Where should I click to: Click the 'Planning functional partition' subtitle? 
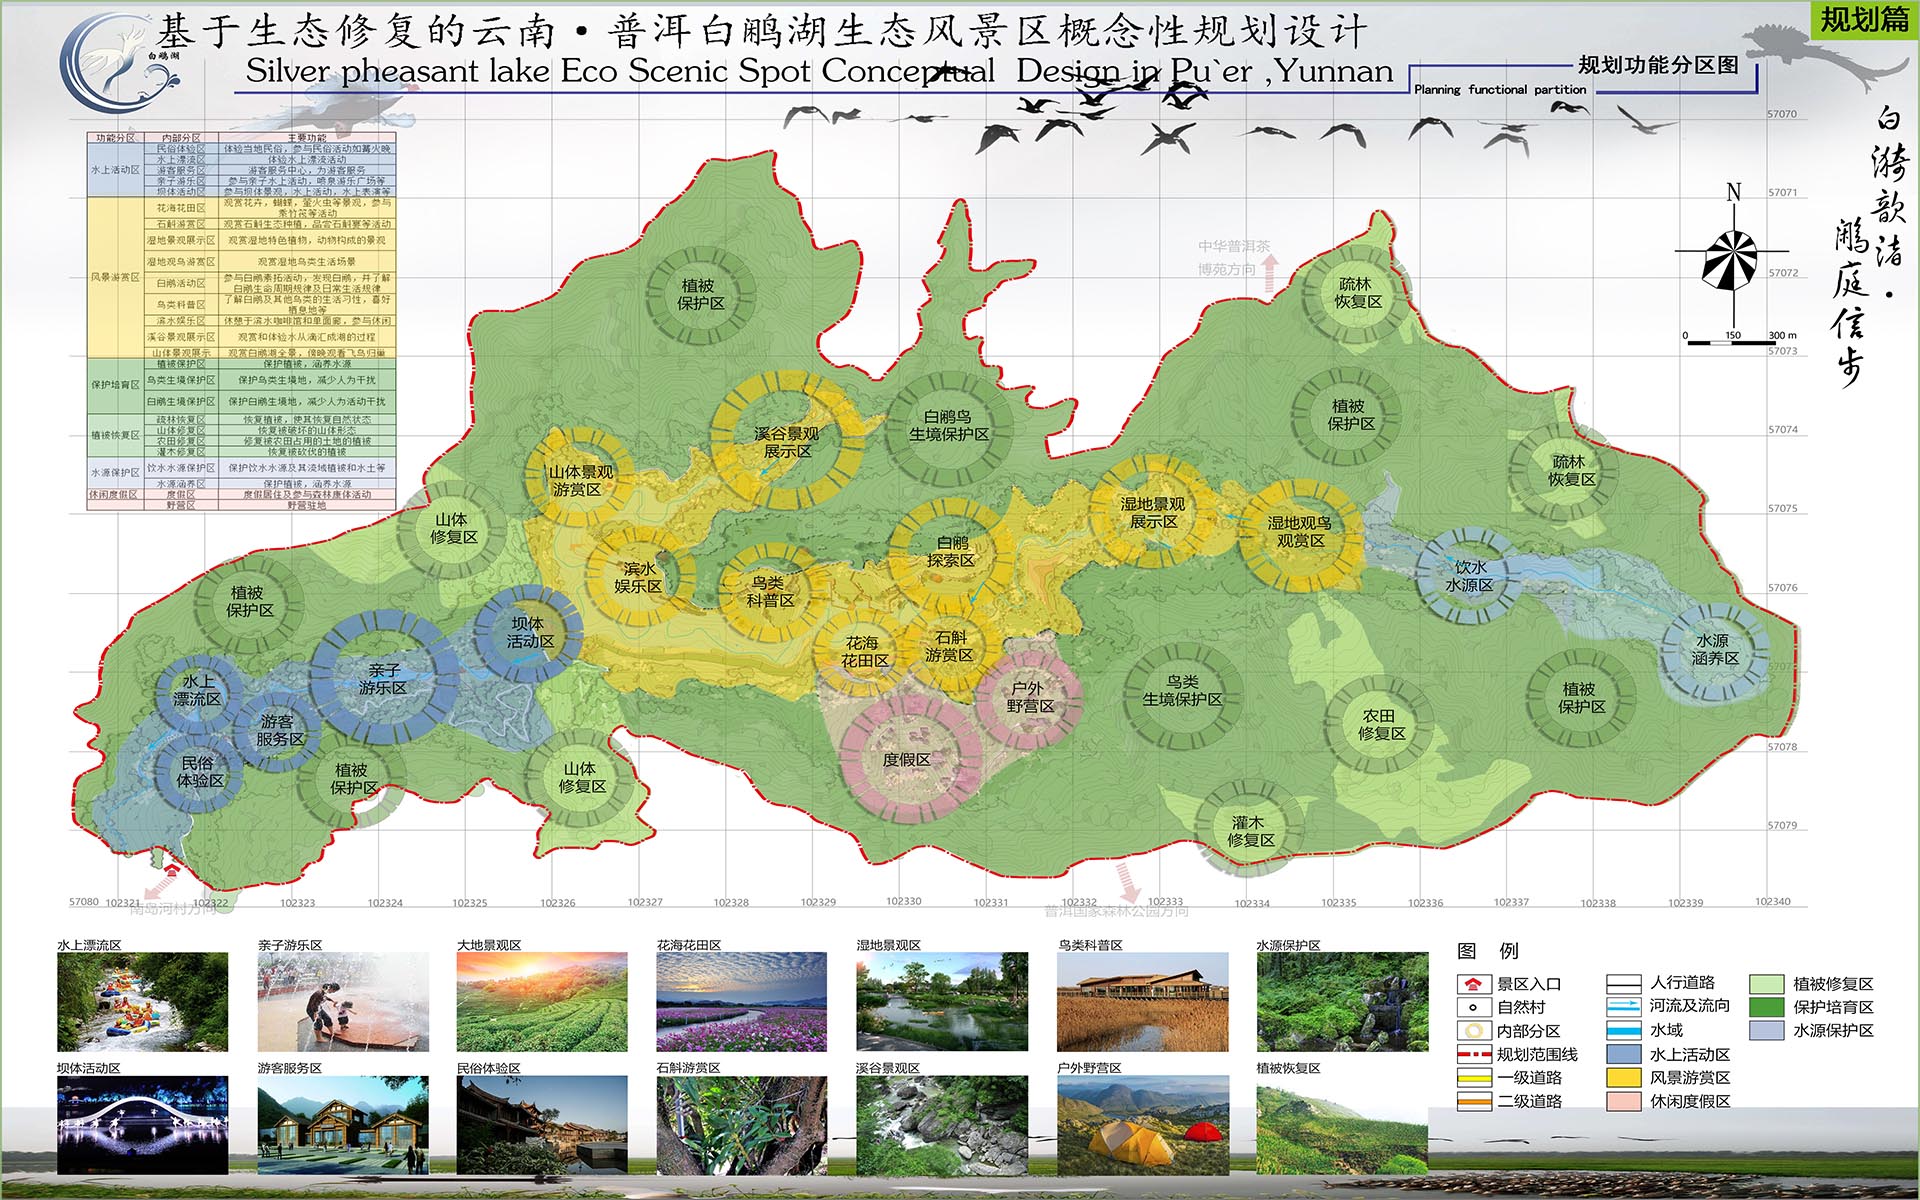(x=1500, y=90)
